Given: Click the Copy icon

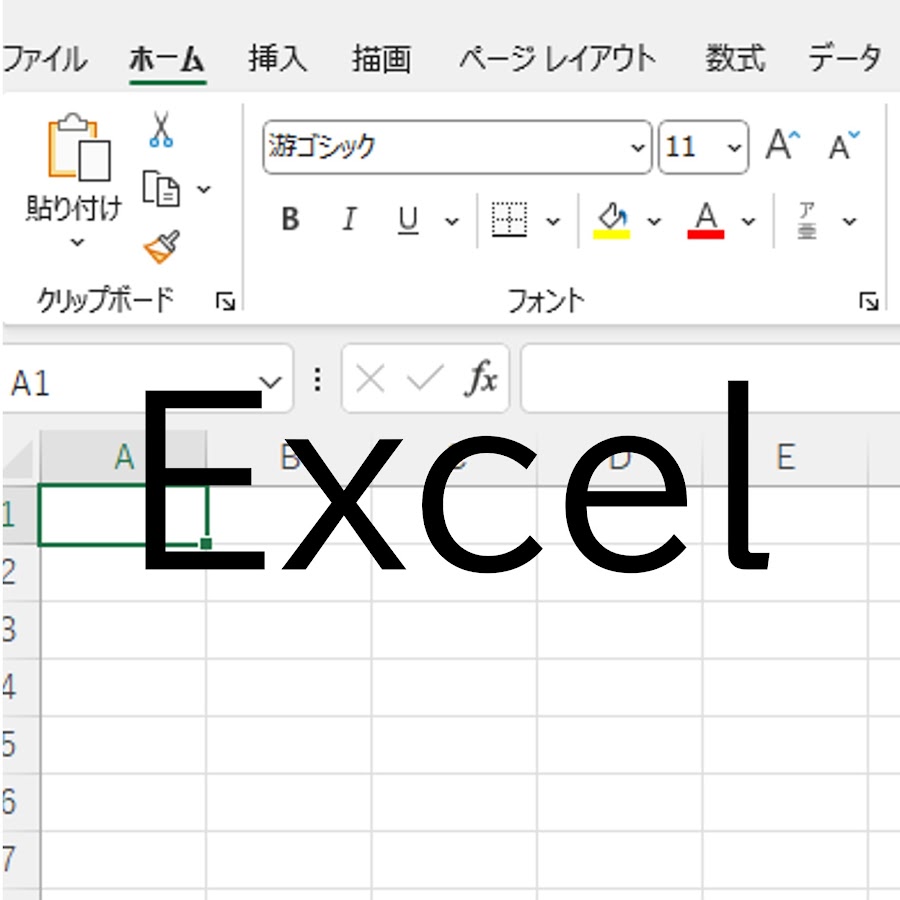Looking at the screenshot, I should tap(161, 188).
